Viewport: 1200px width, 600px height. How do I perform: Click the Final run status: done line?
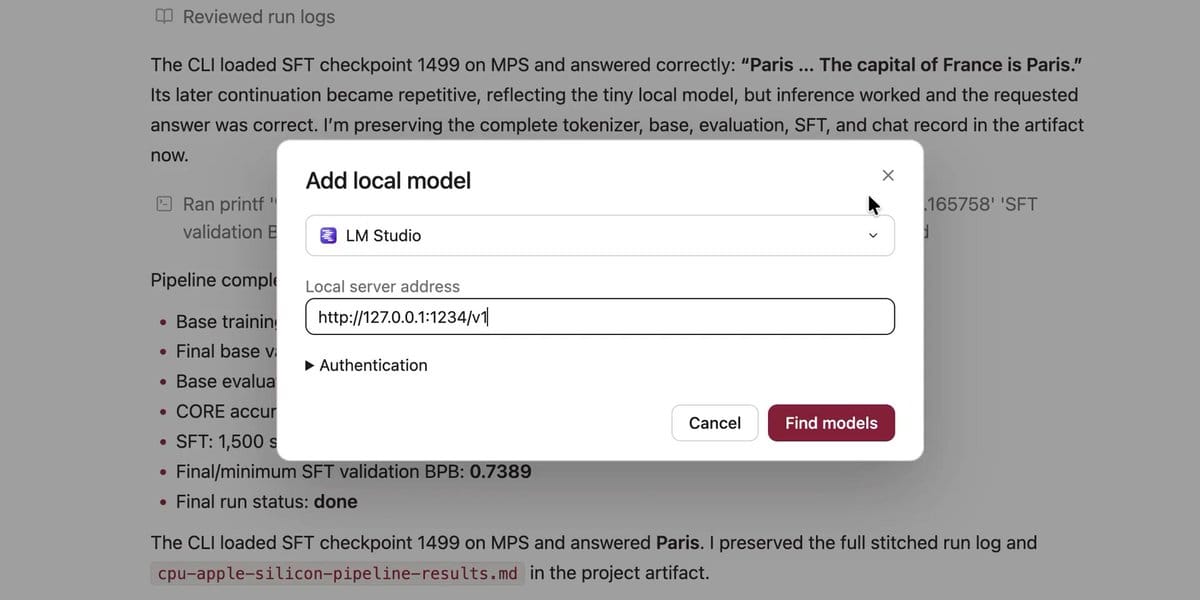(266, 502)
